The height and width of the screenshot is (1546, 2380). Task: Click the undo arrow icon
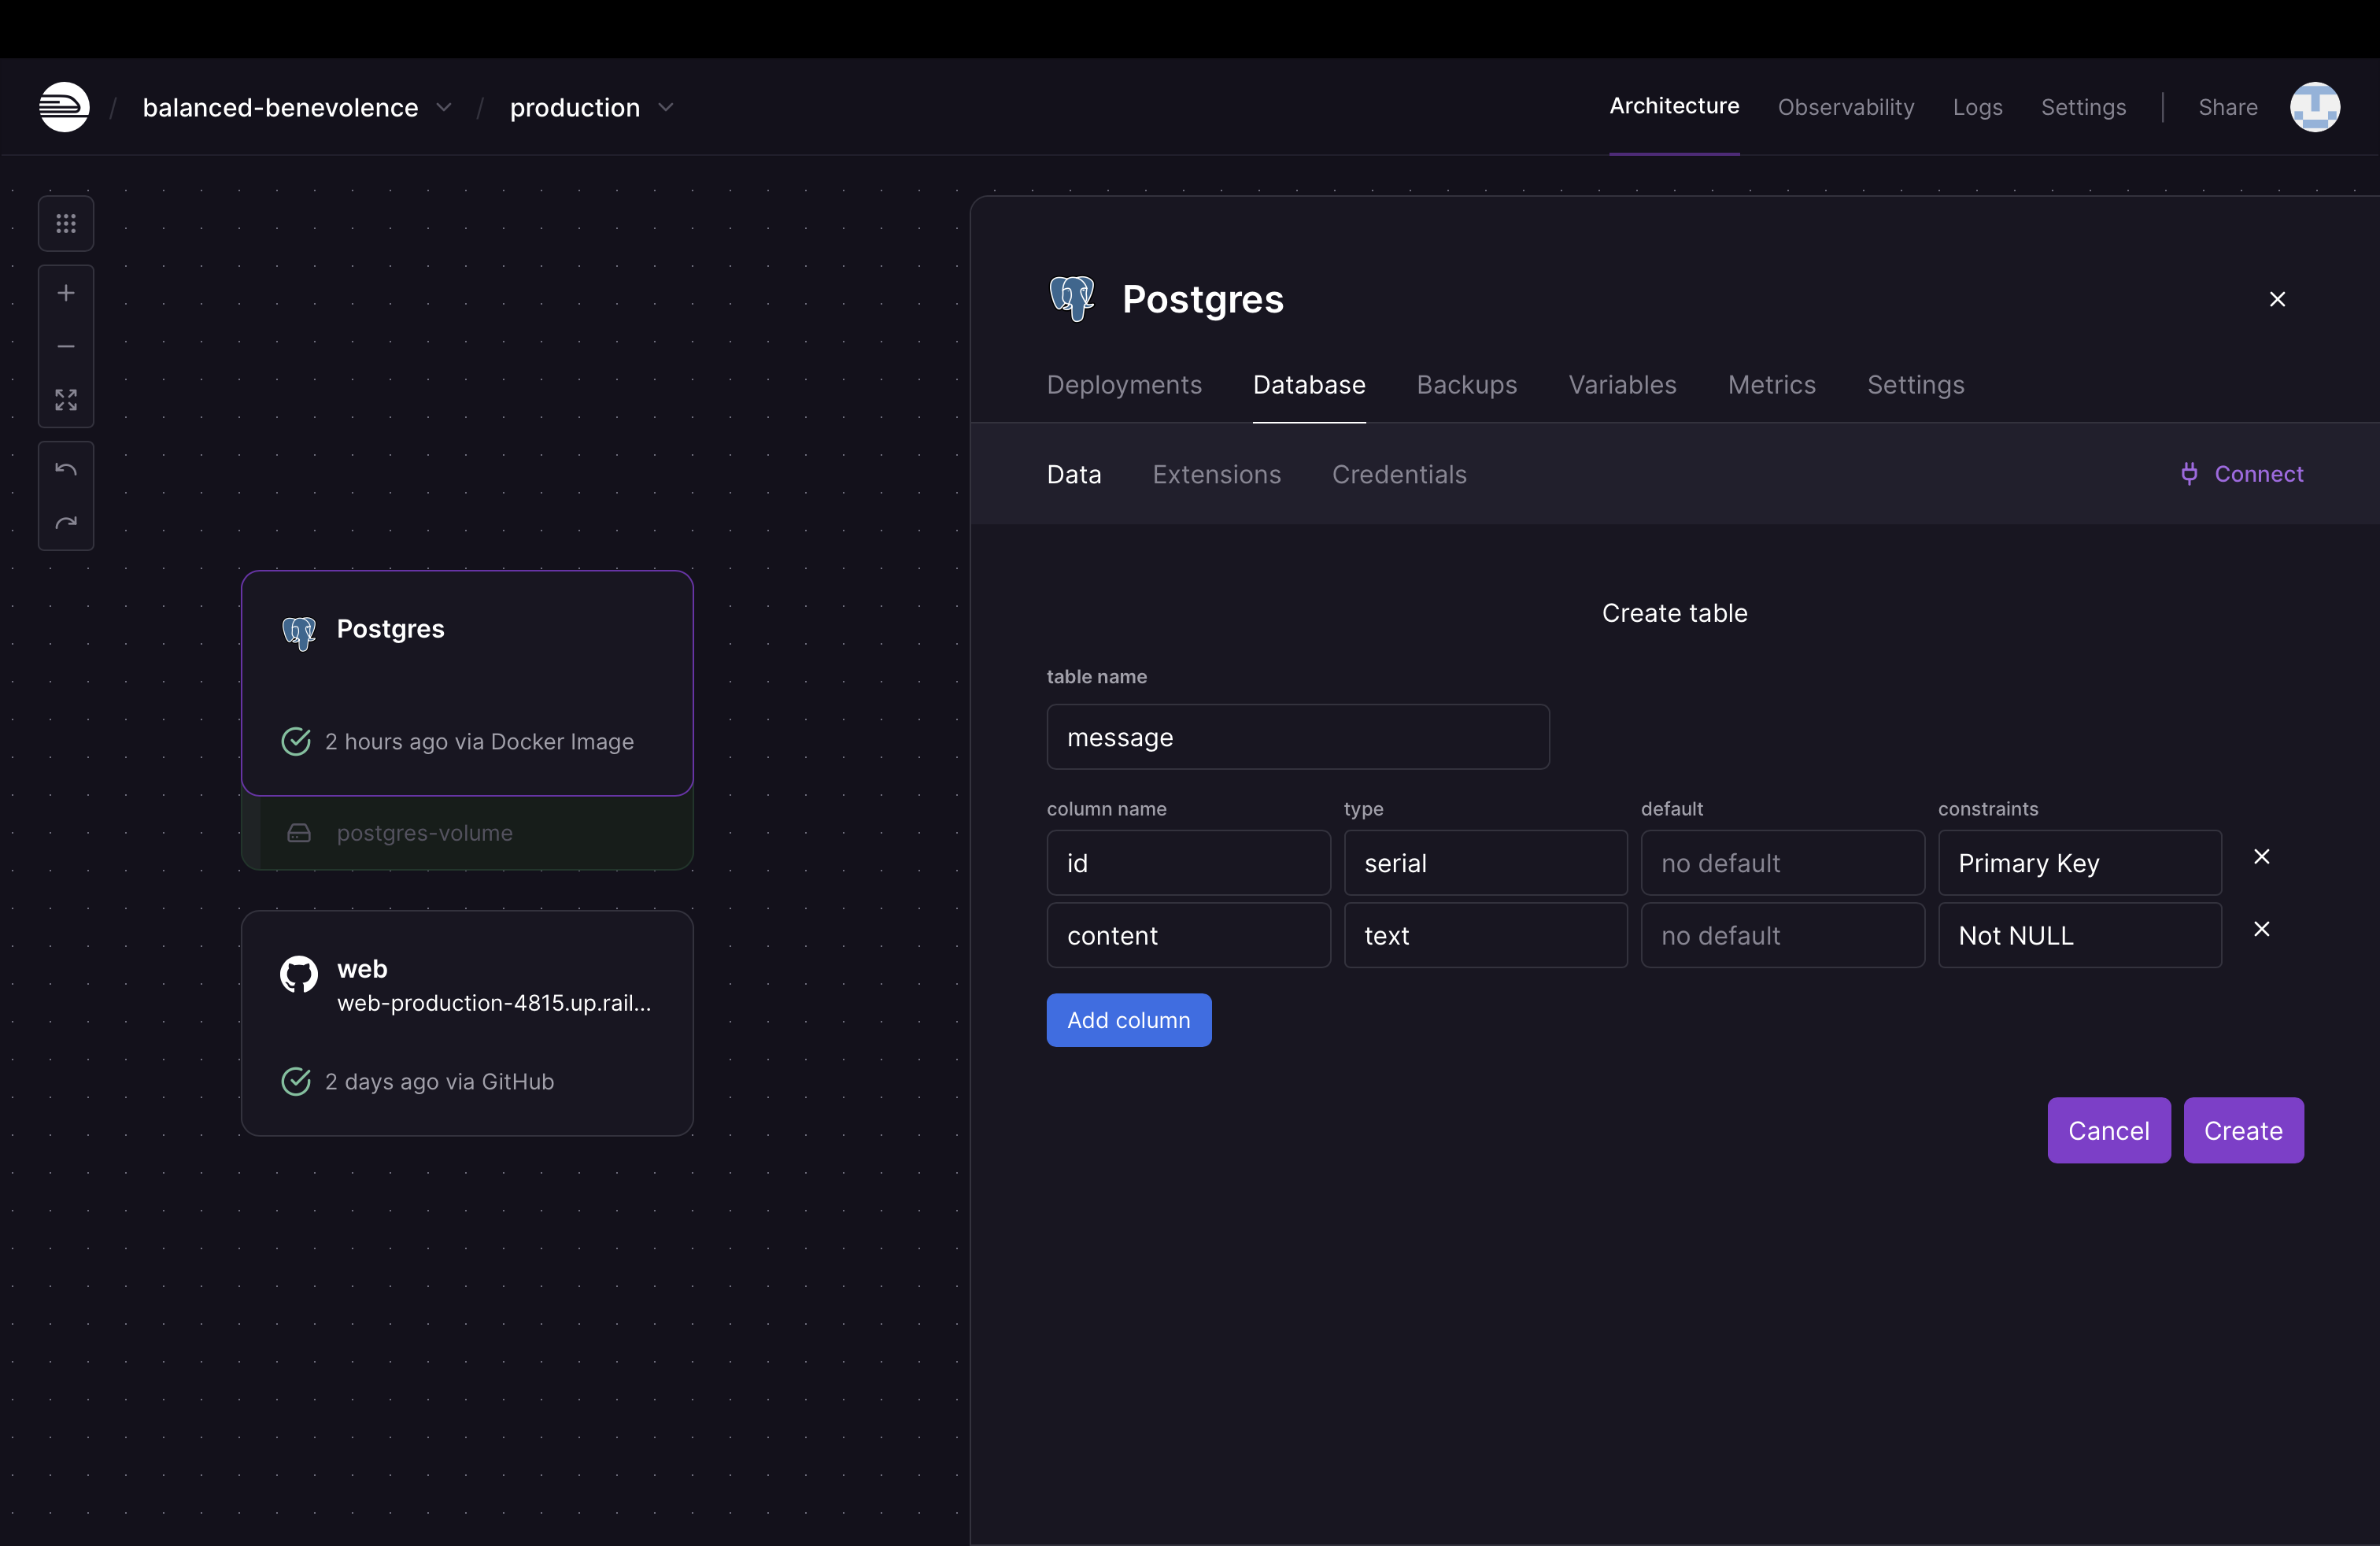pos(66,469)
